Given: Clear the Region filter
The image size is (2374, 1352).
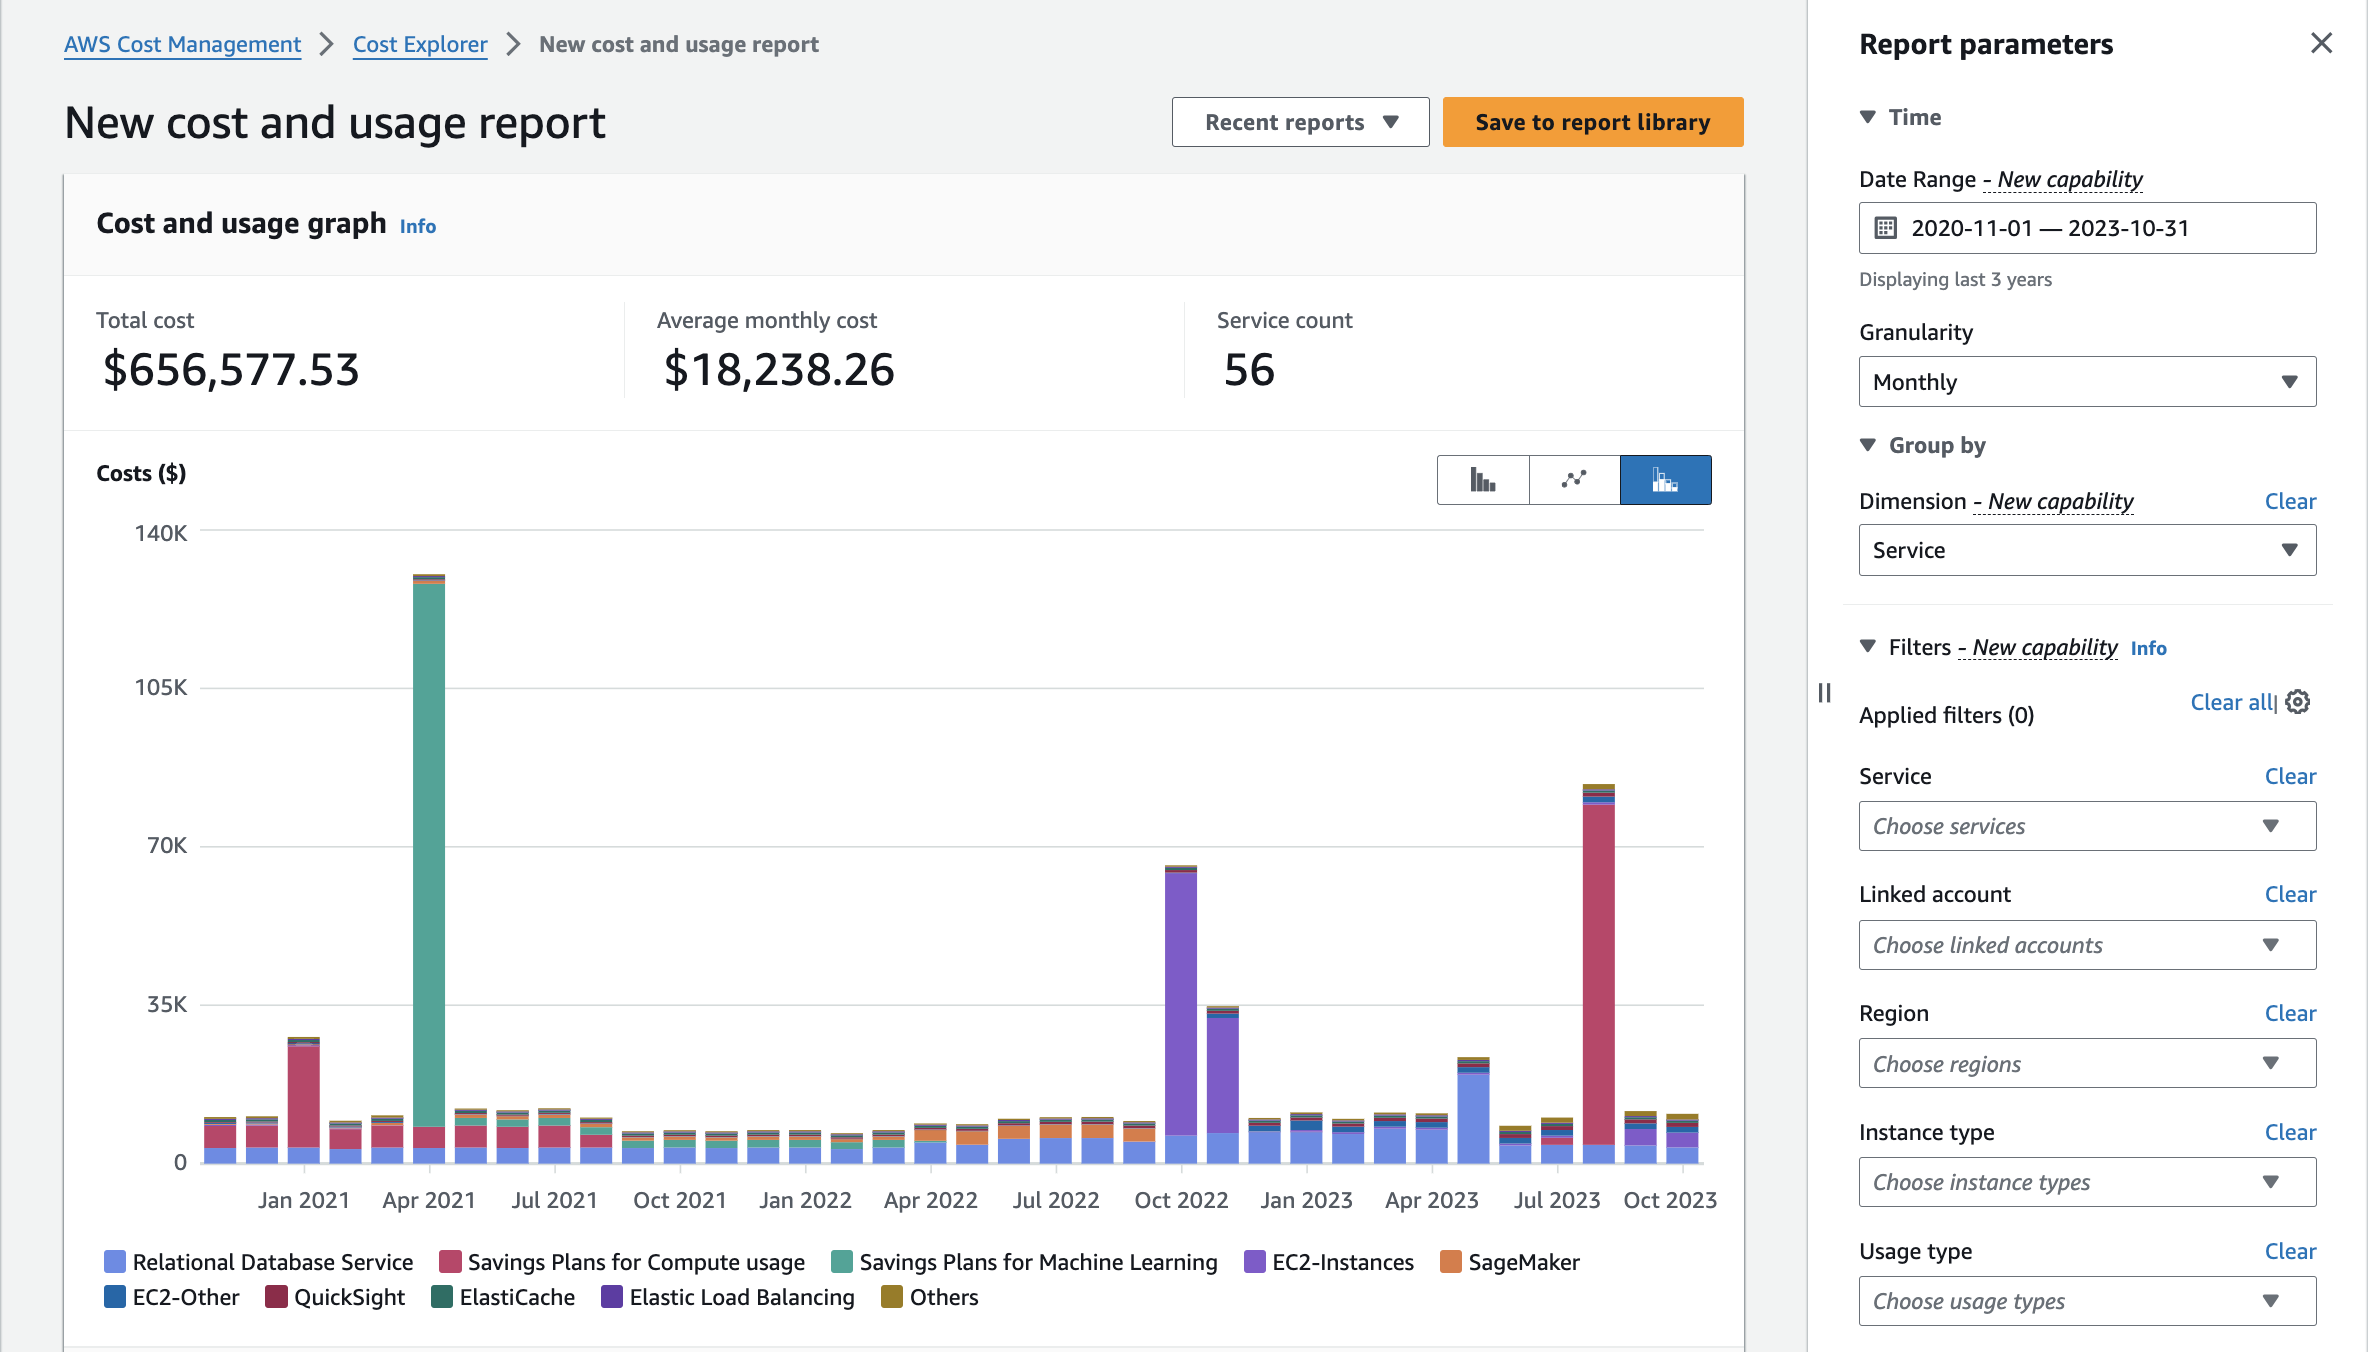Looking at the screenshot, I should (2290, 1013).
